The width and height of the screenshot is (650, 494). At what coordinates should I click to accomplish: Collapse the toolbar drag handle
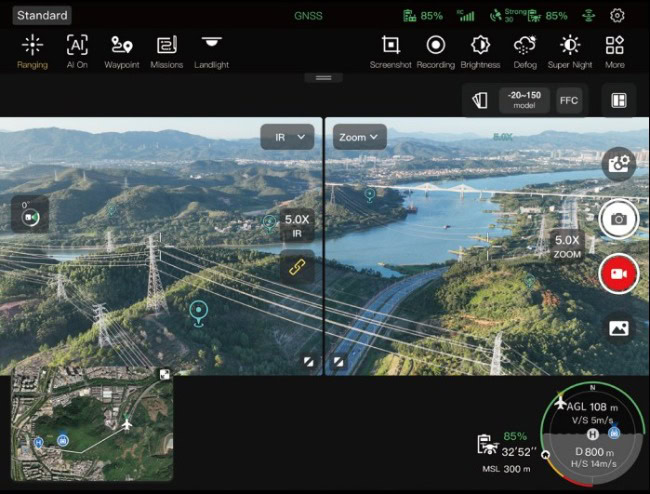(x=323, y=78)
